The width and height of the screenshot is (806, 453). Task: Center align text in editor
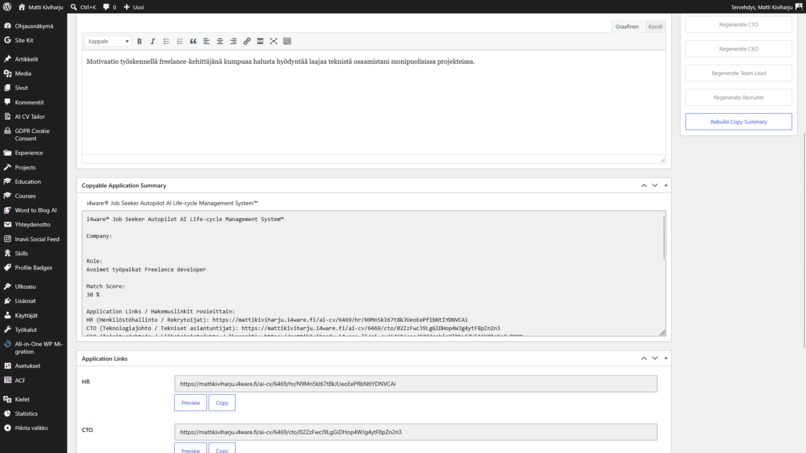click(219, 41)
